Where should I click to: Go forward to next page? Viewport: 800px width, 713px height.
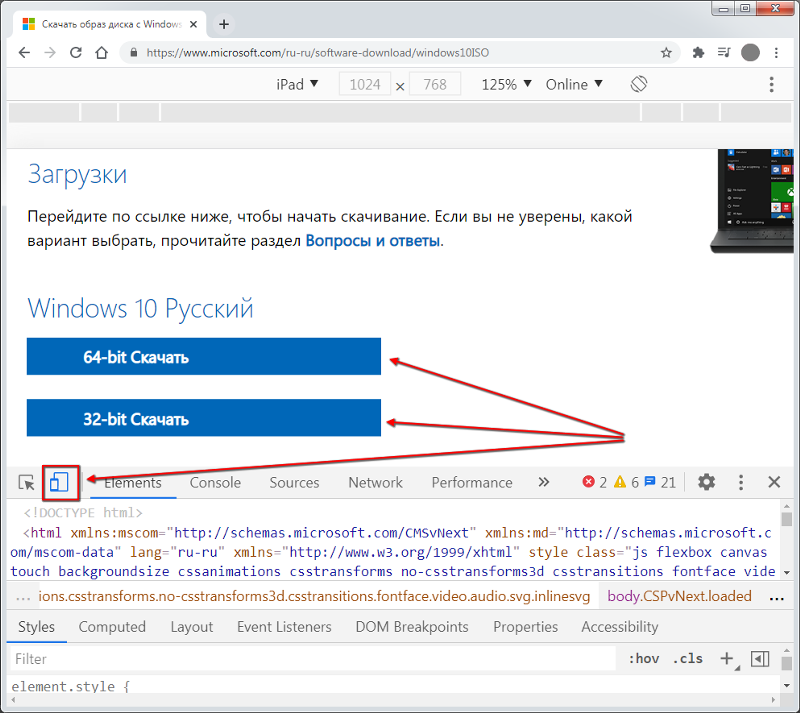point(50,53)
